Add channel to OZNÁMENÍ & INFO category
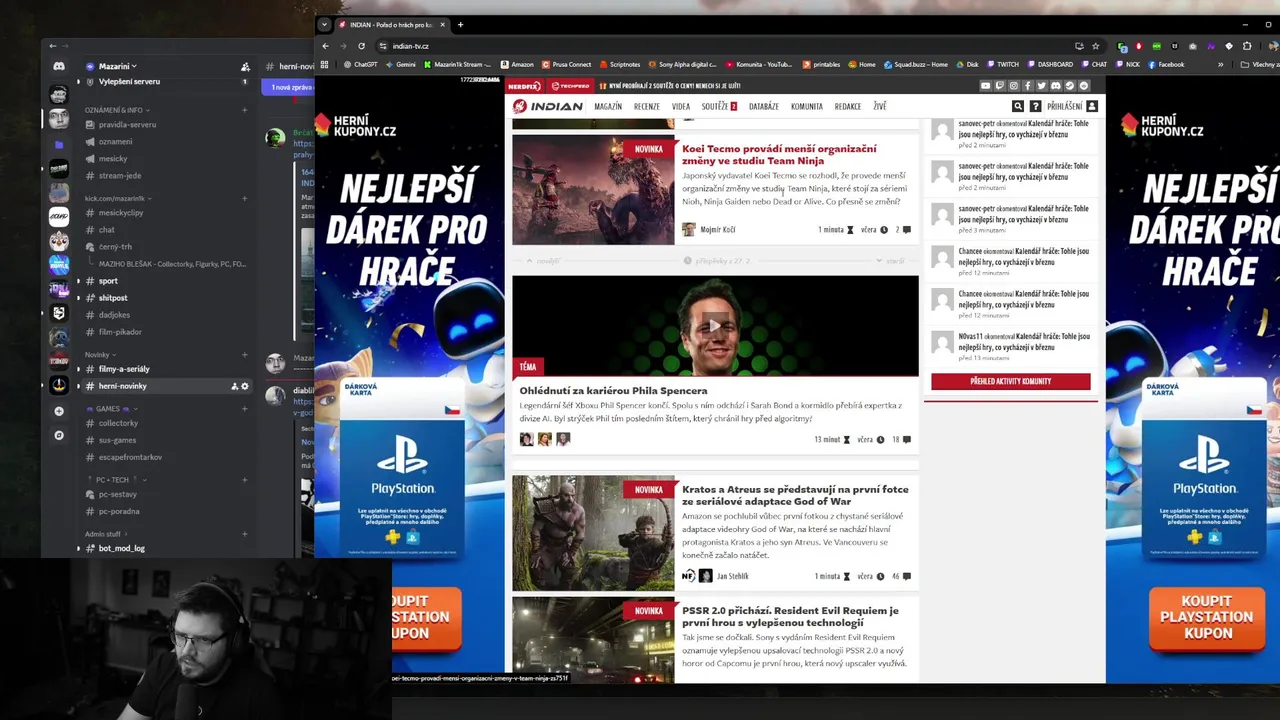This screenshot has height=720, width=1280. pos(245,110)
